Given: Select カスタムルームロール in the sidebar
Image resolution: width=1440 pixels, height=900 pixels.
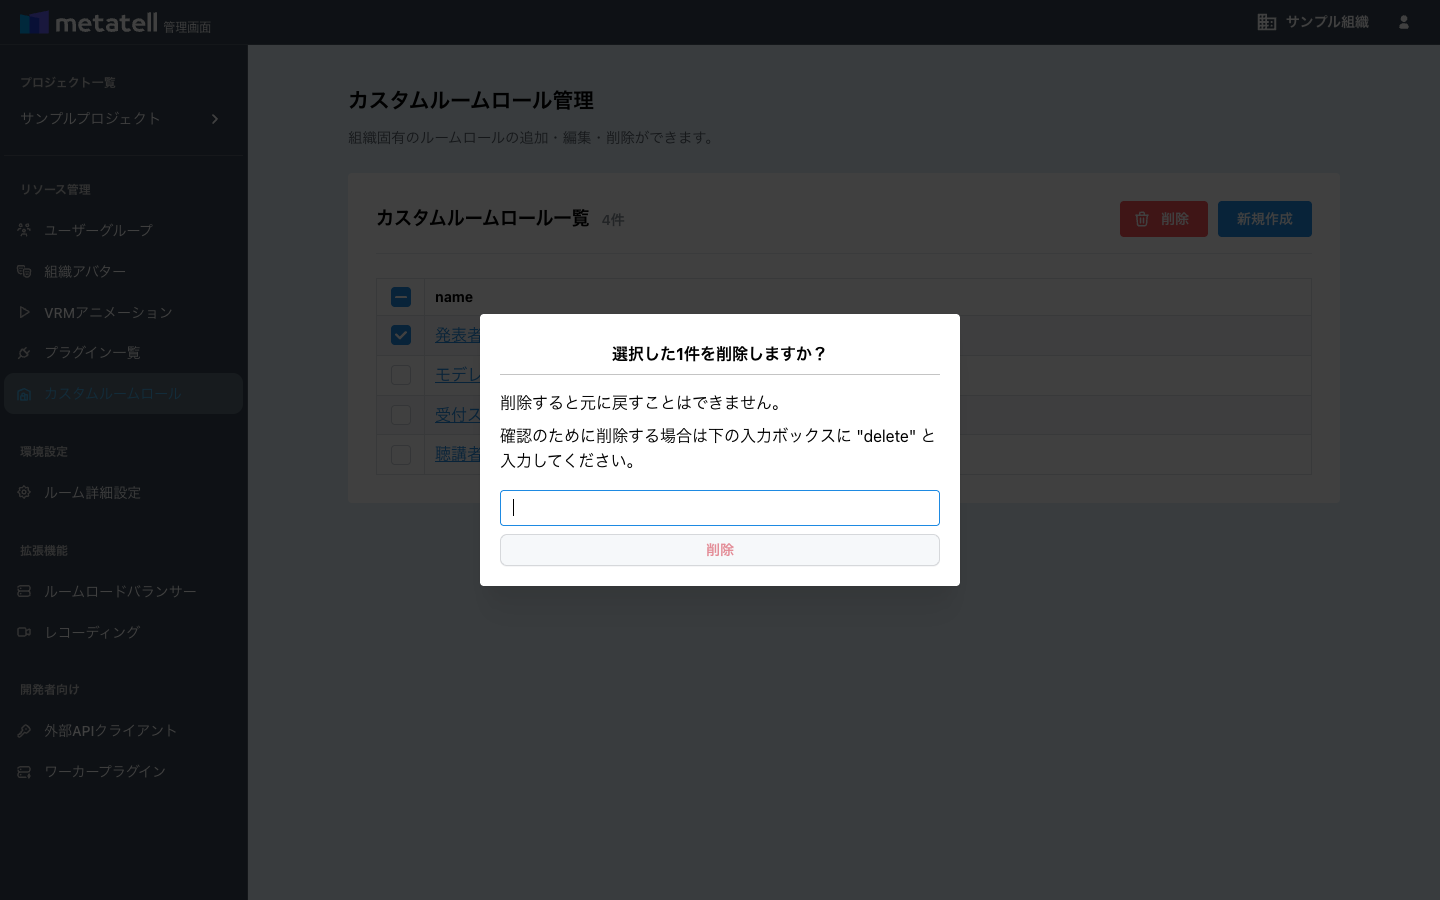Looking at the screenshot, I should coord(123,394).
